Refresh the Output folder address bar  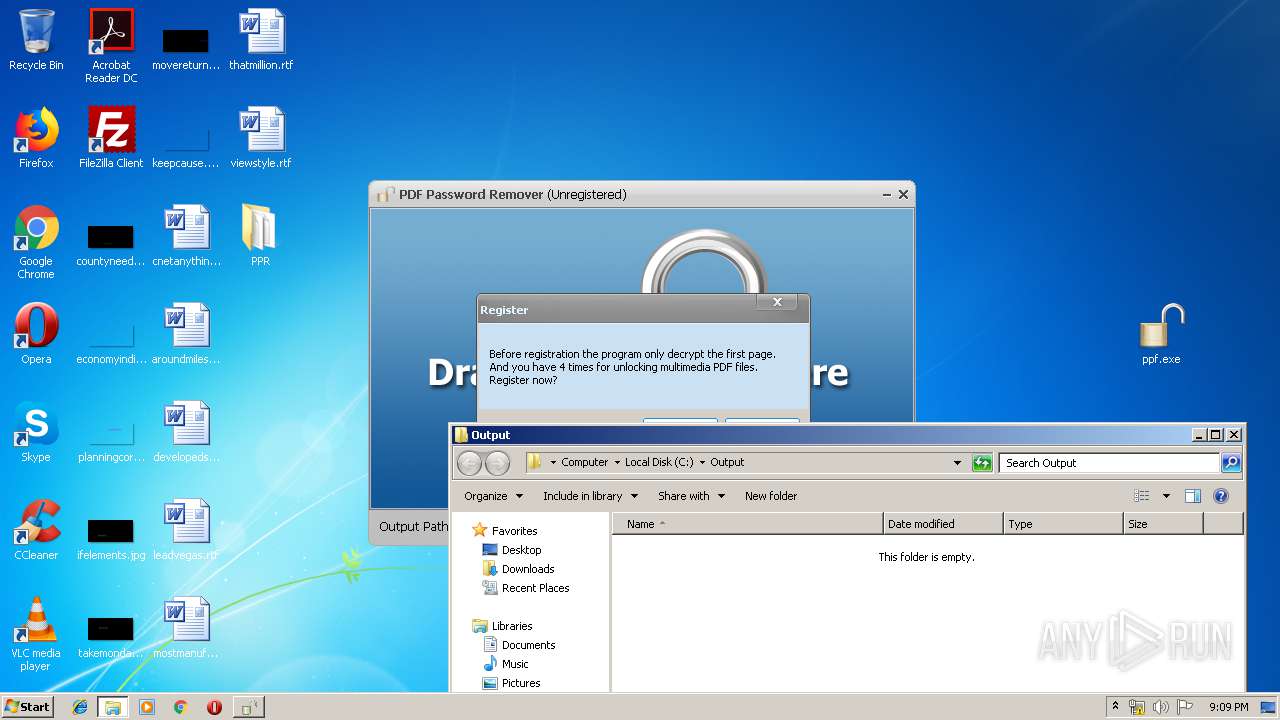pyautogui.click(x=982, y=463)
